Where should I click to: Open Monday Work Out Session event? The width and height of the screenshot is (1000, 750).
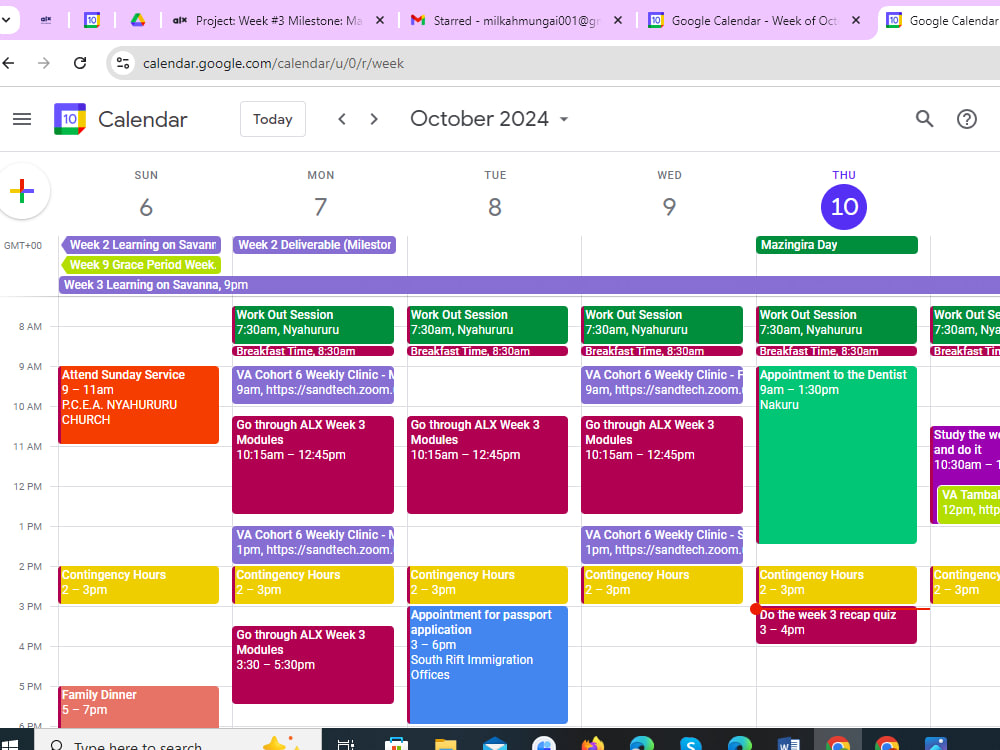pos(313,325)
